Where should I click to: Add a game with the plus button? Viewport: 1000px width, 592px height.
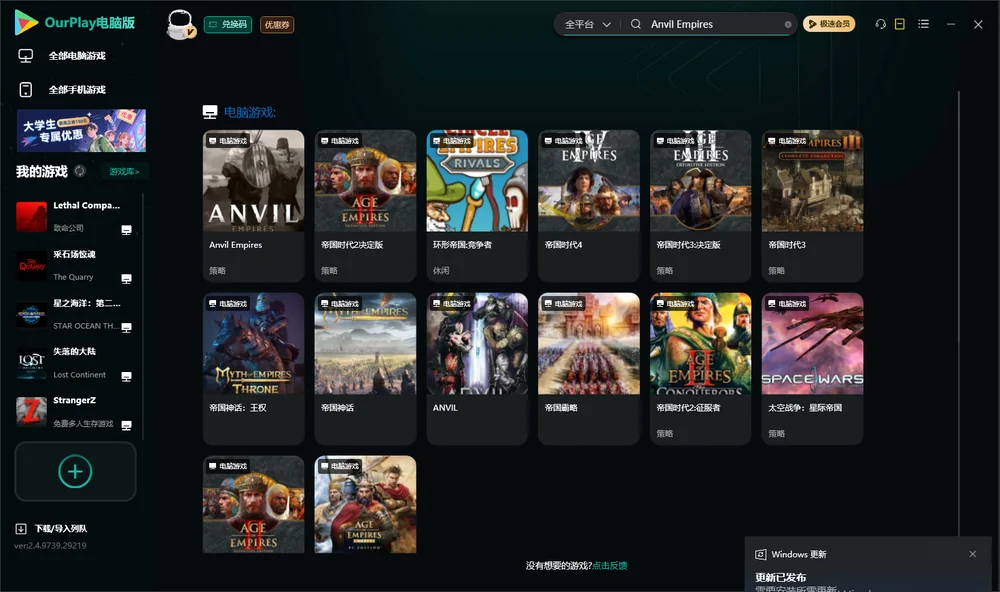click(x=75, y=471)
